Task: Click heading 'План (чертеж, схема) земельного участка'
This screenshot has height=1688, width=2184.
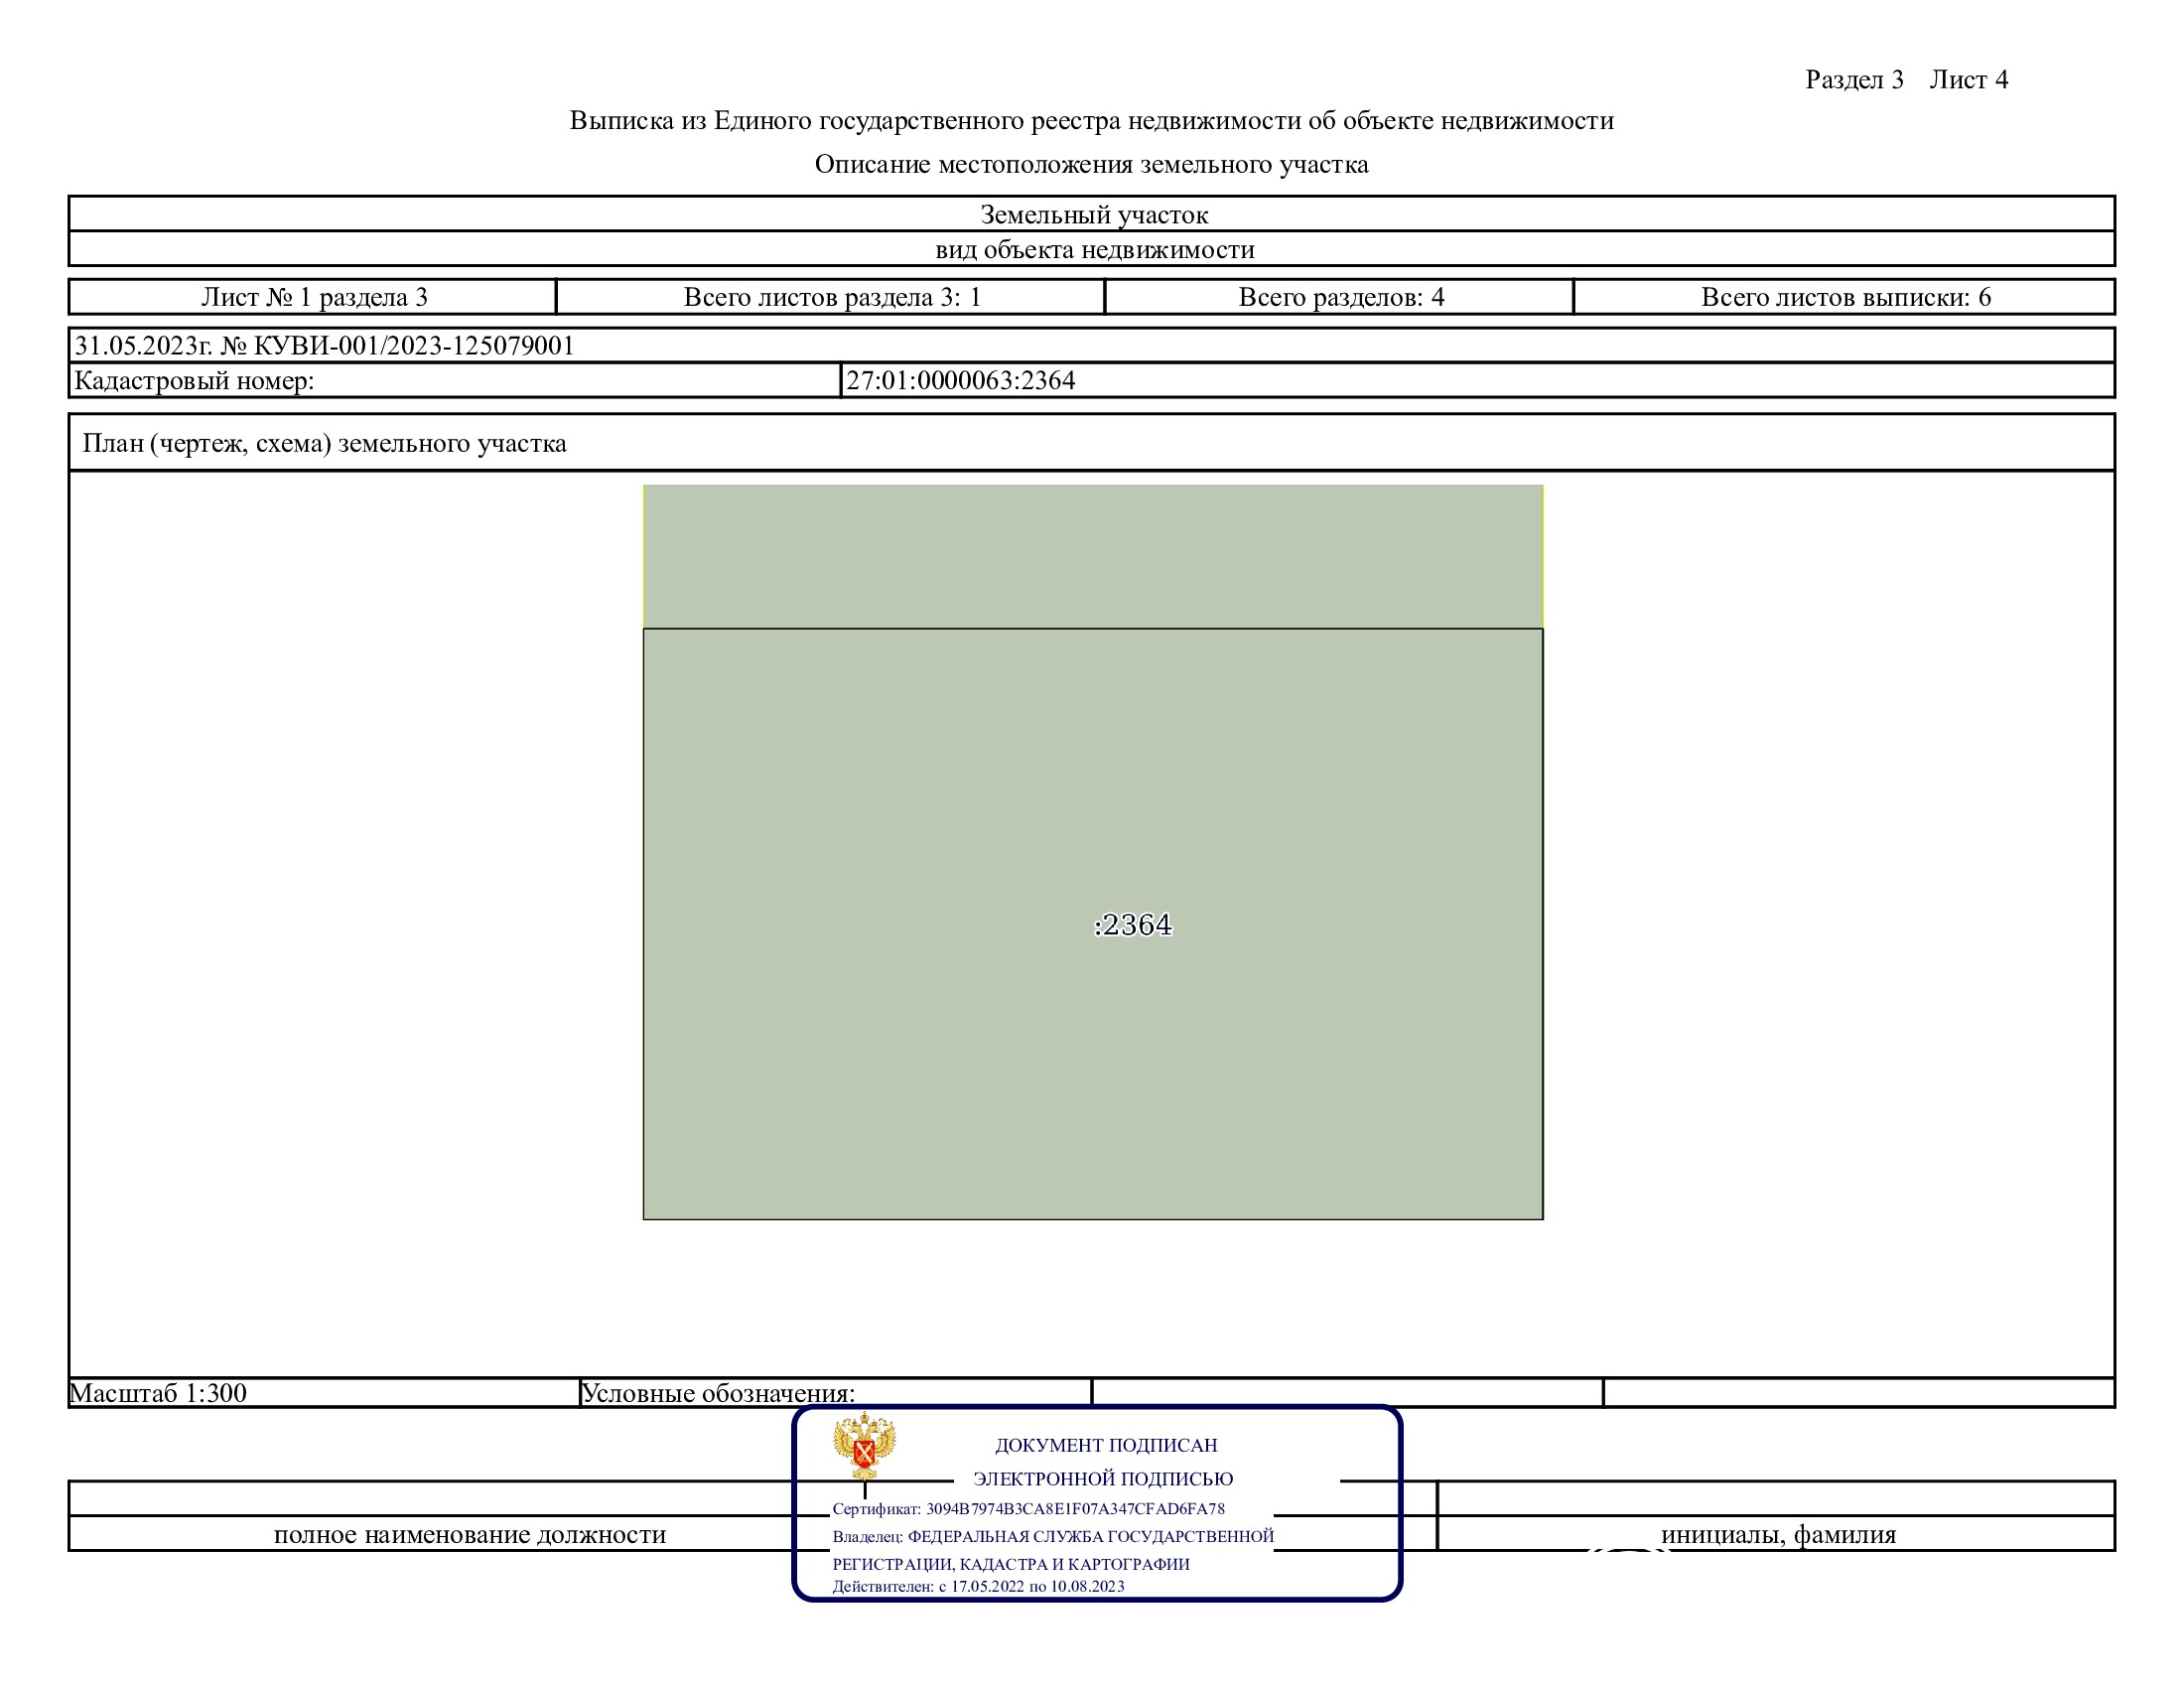Action: [324, 443]
